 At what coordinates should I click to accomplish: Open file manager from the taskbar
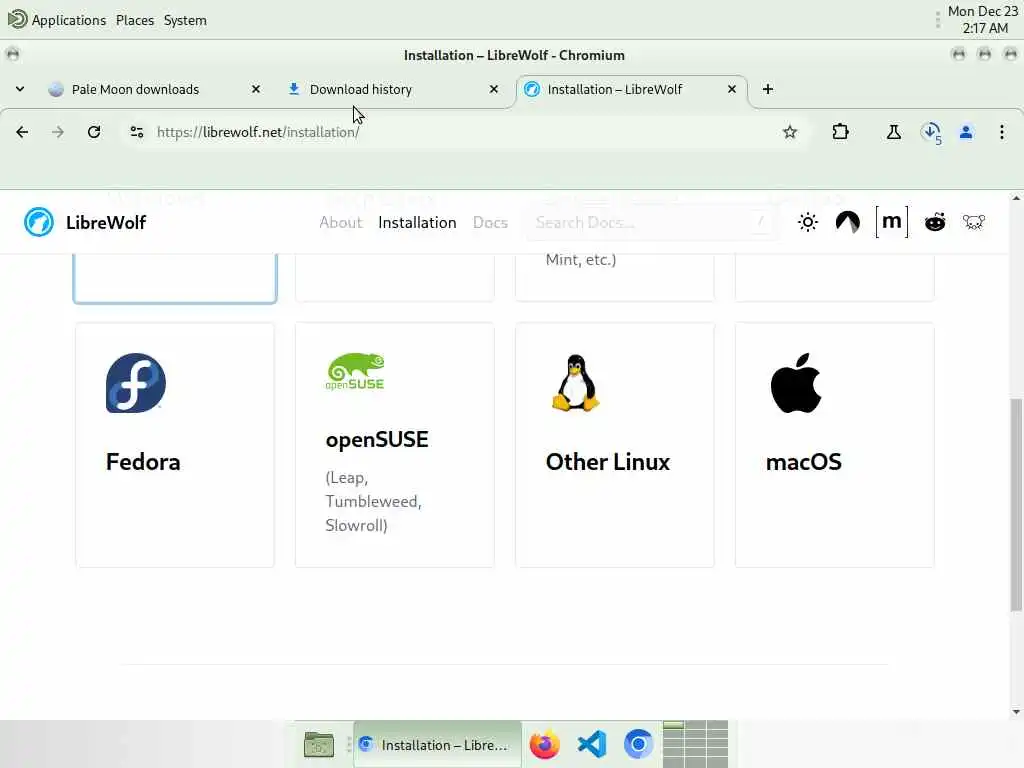pyautogui.click(x=319, y=744)
